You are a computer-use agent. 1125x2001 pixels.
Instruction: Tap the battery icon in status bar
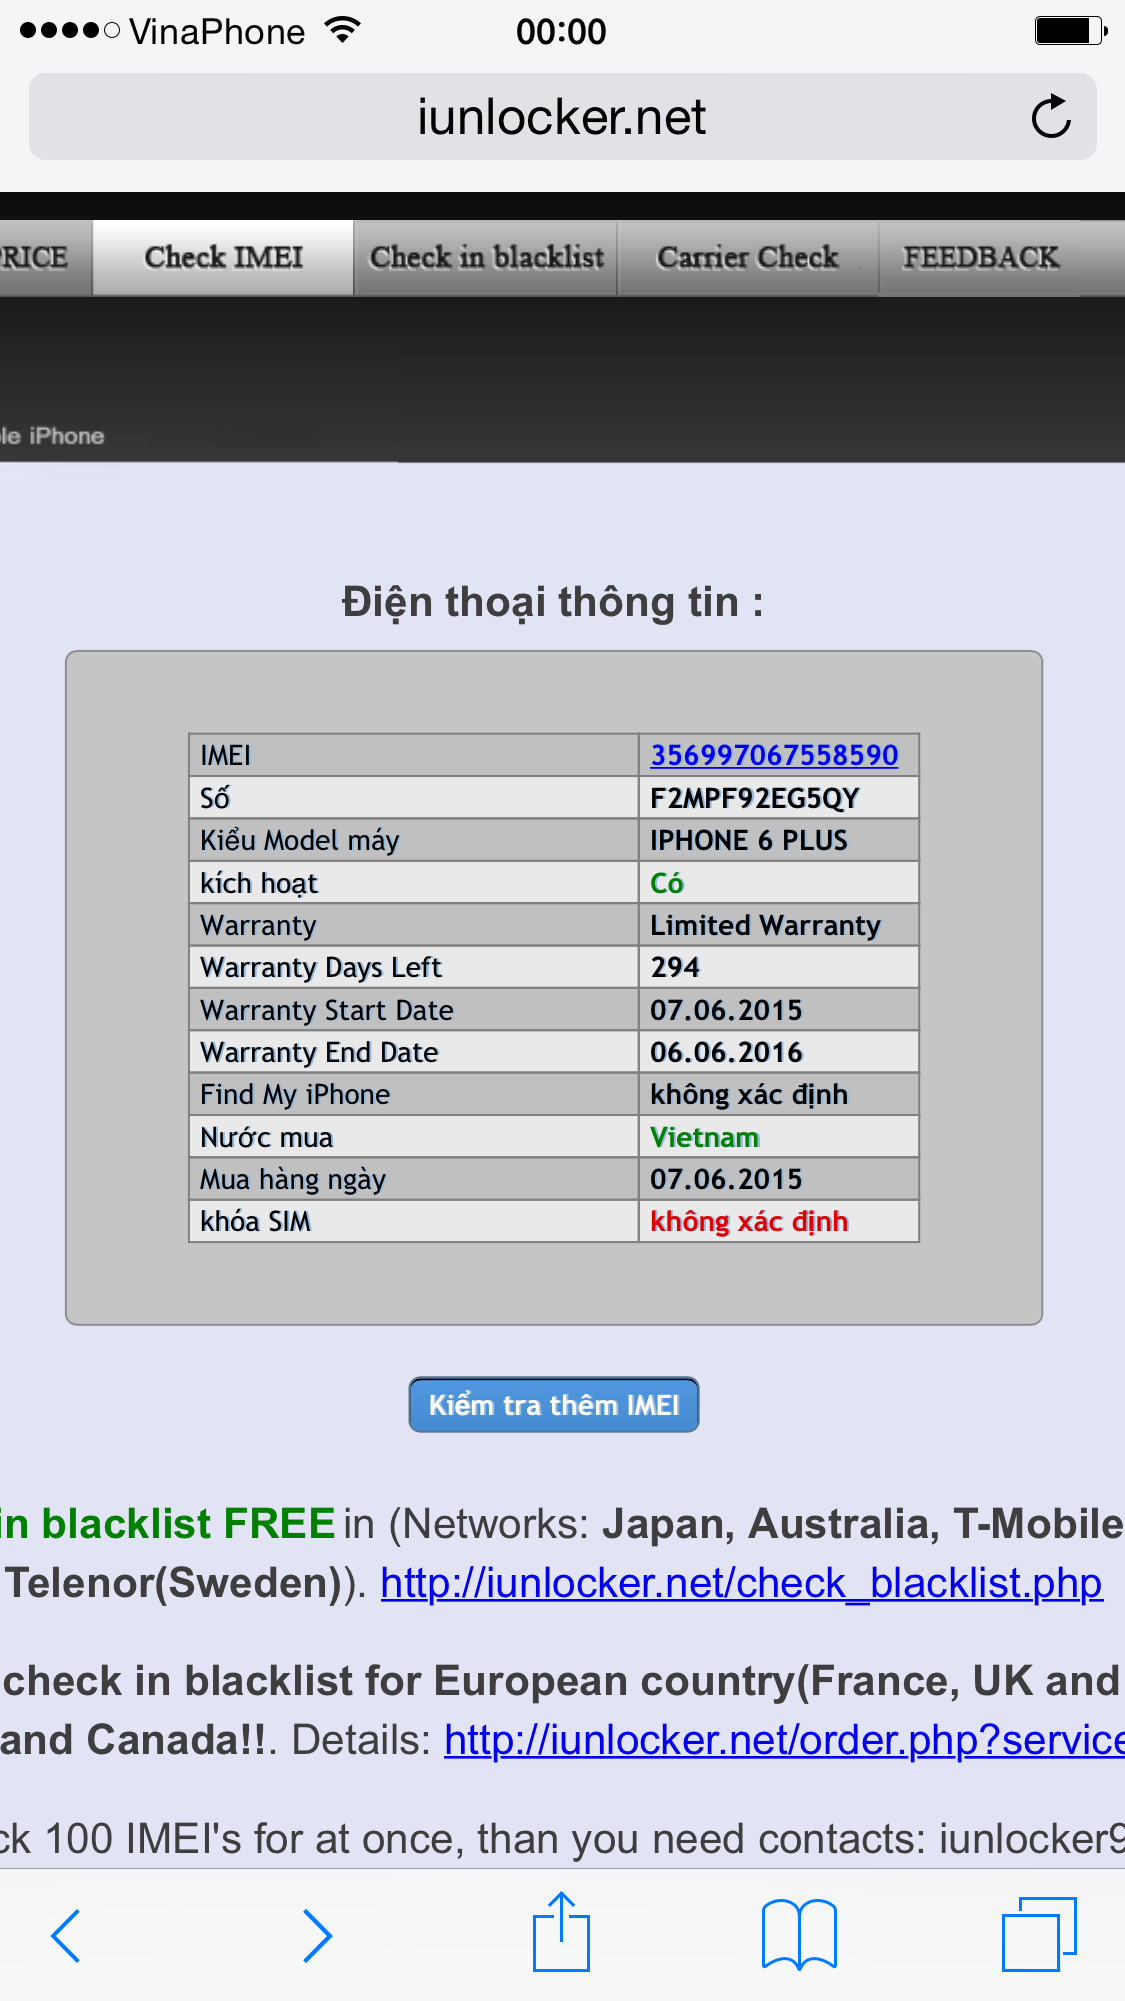[1069, 31]
